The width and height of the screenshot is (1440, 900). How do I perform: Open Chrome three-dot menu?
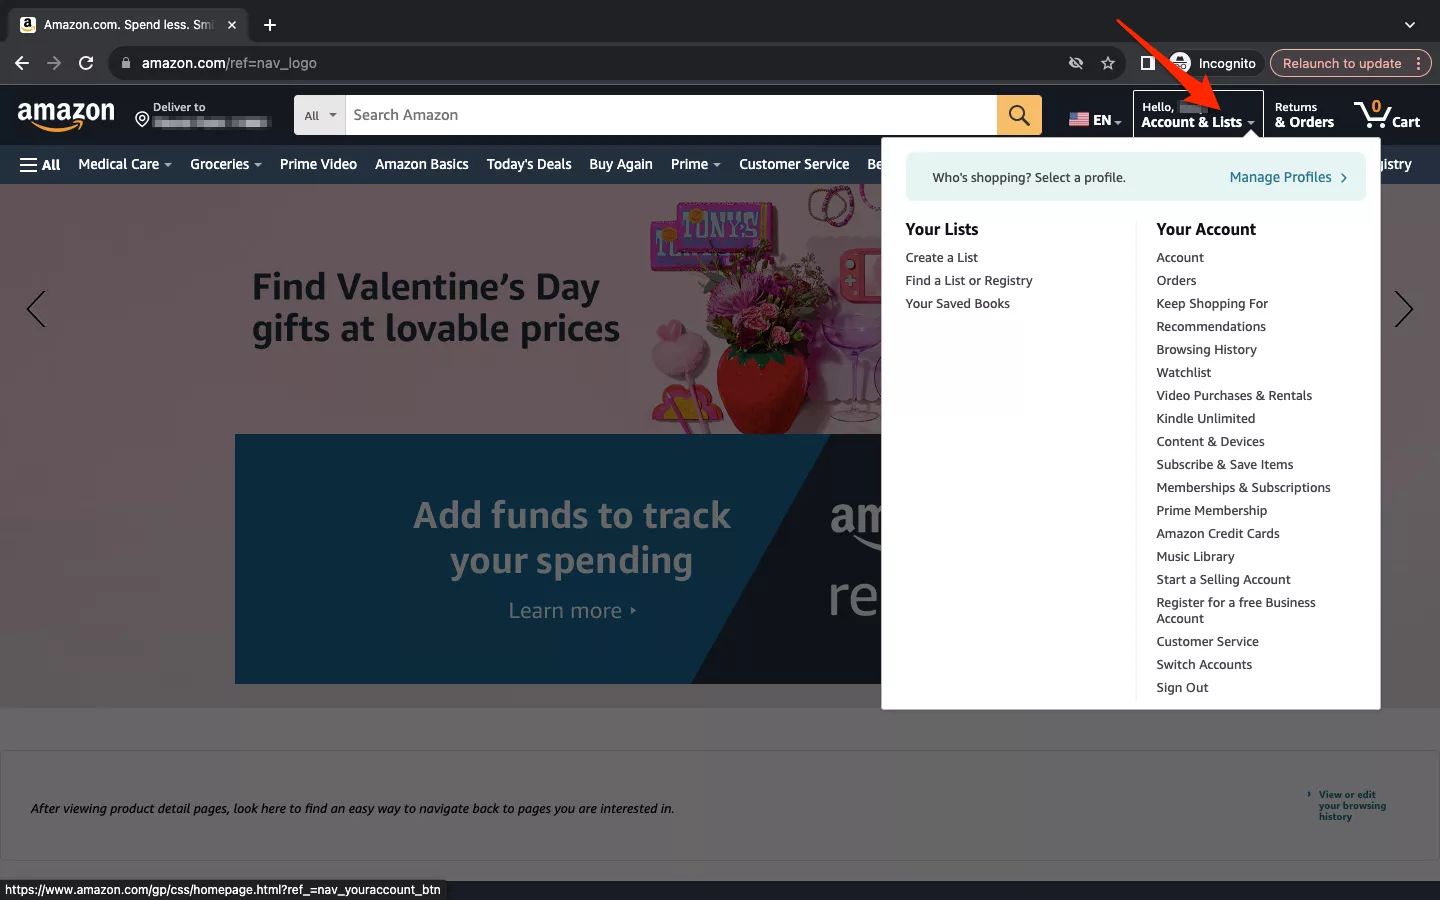[x=1418, y=63]
